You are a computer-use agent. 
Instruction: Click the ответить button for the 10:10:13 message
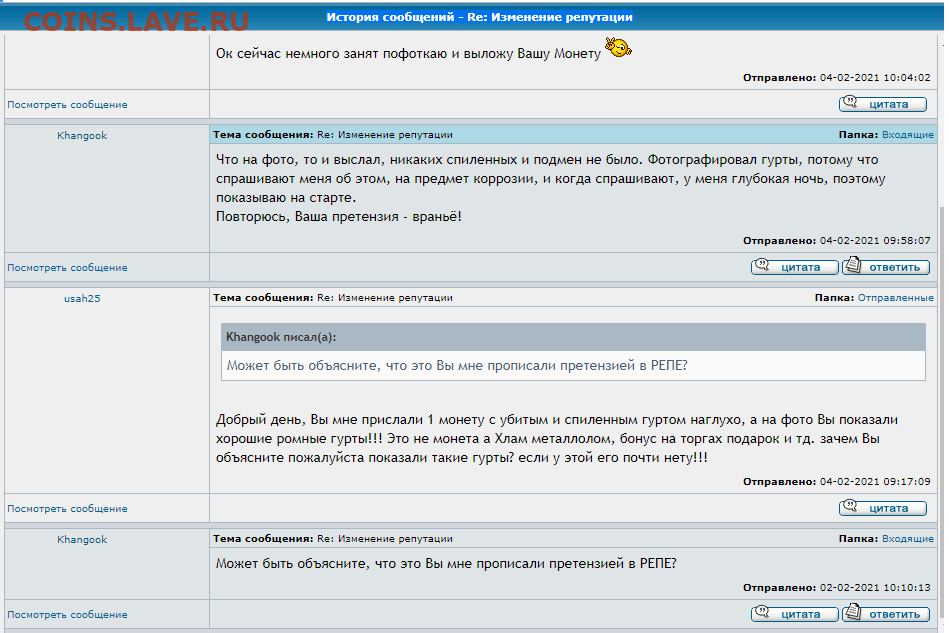click(x=886, y=614)
